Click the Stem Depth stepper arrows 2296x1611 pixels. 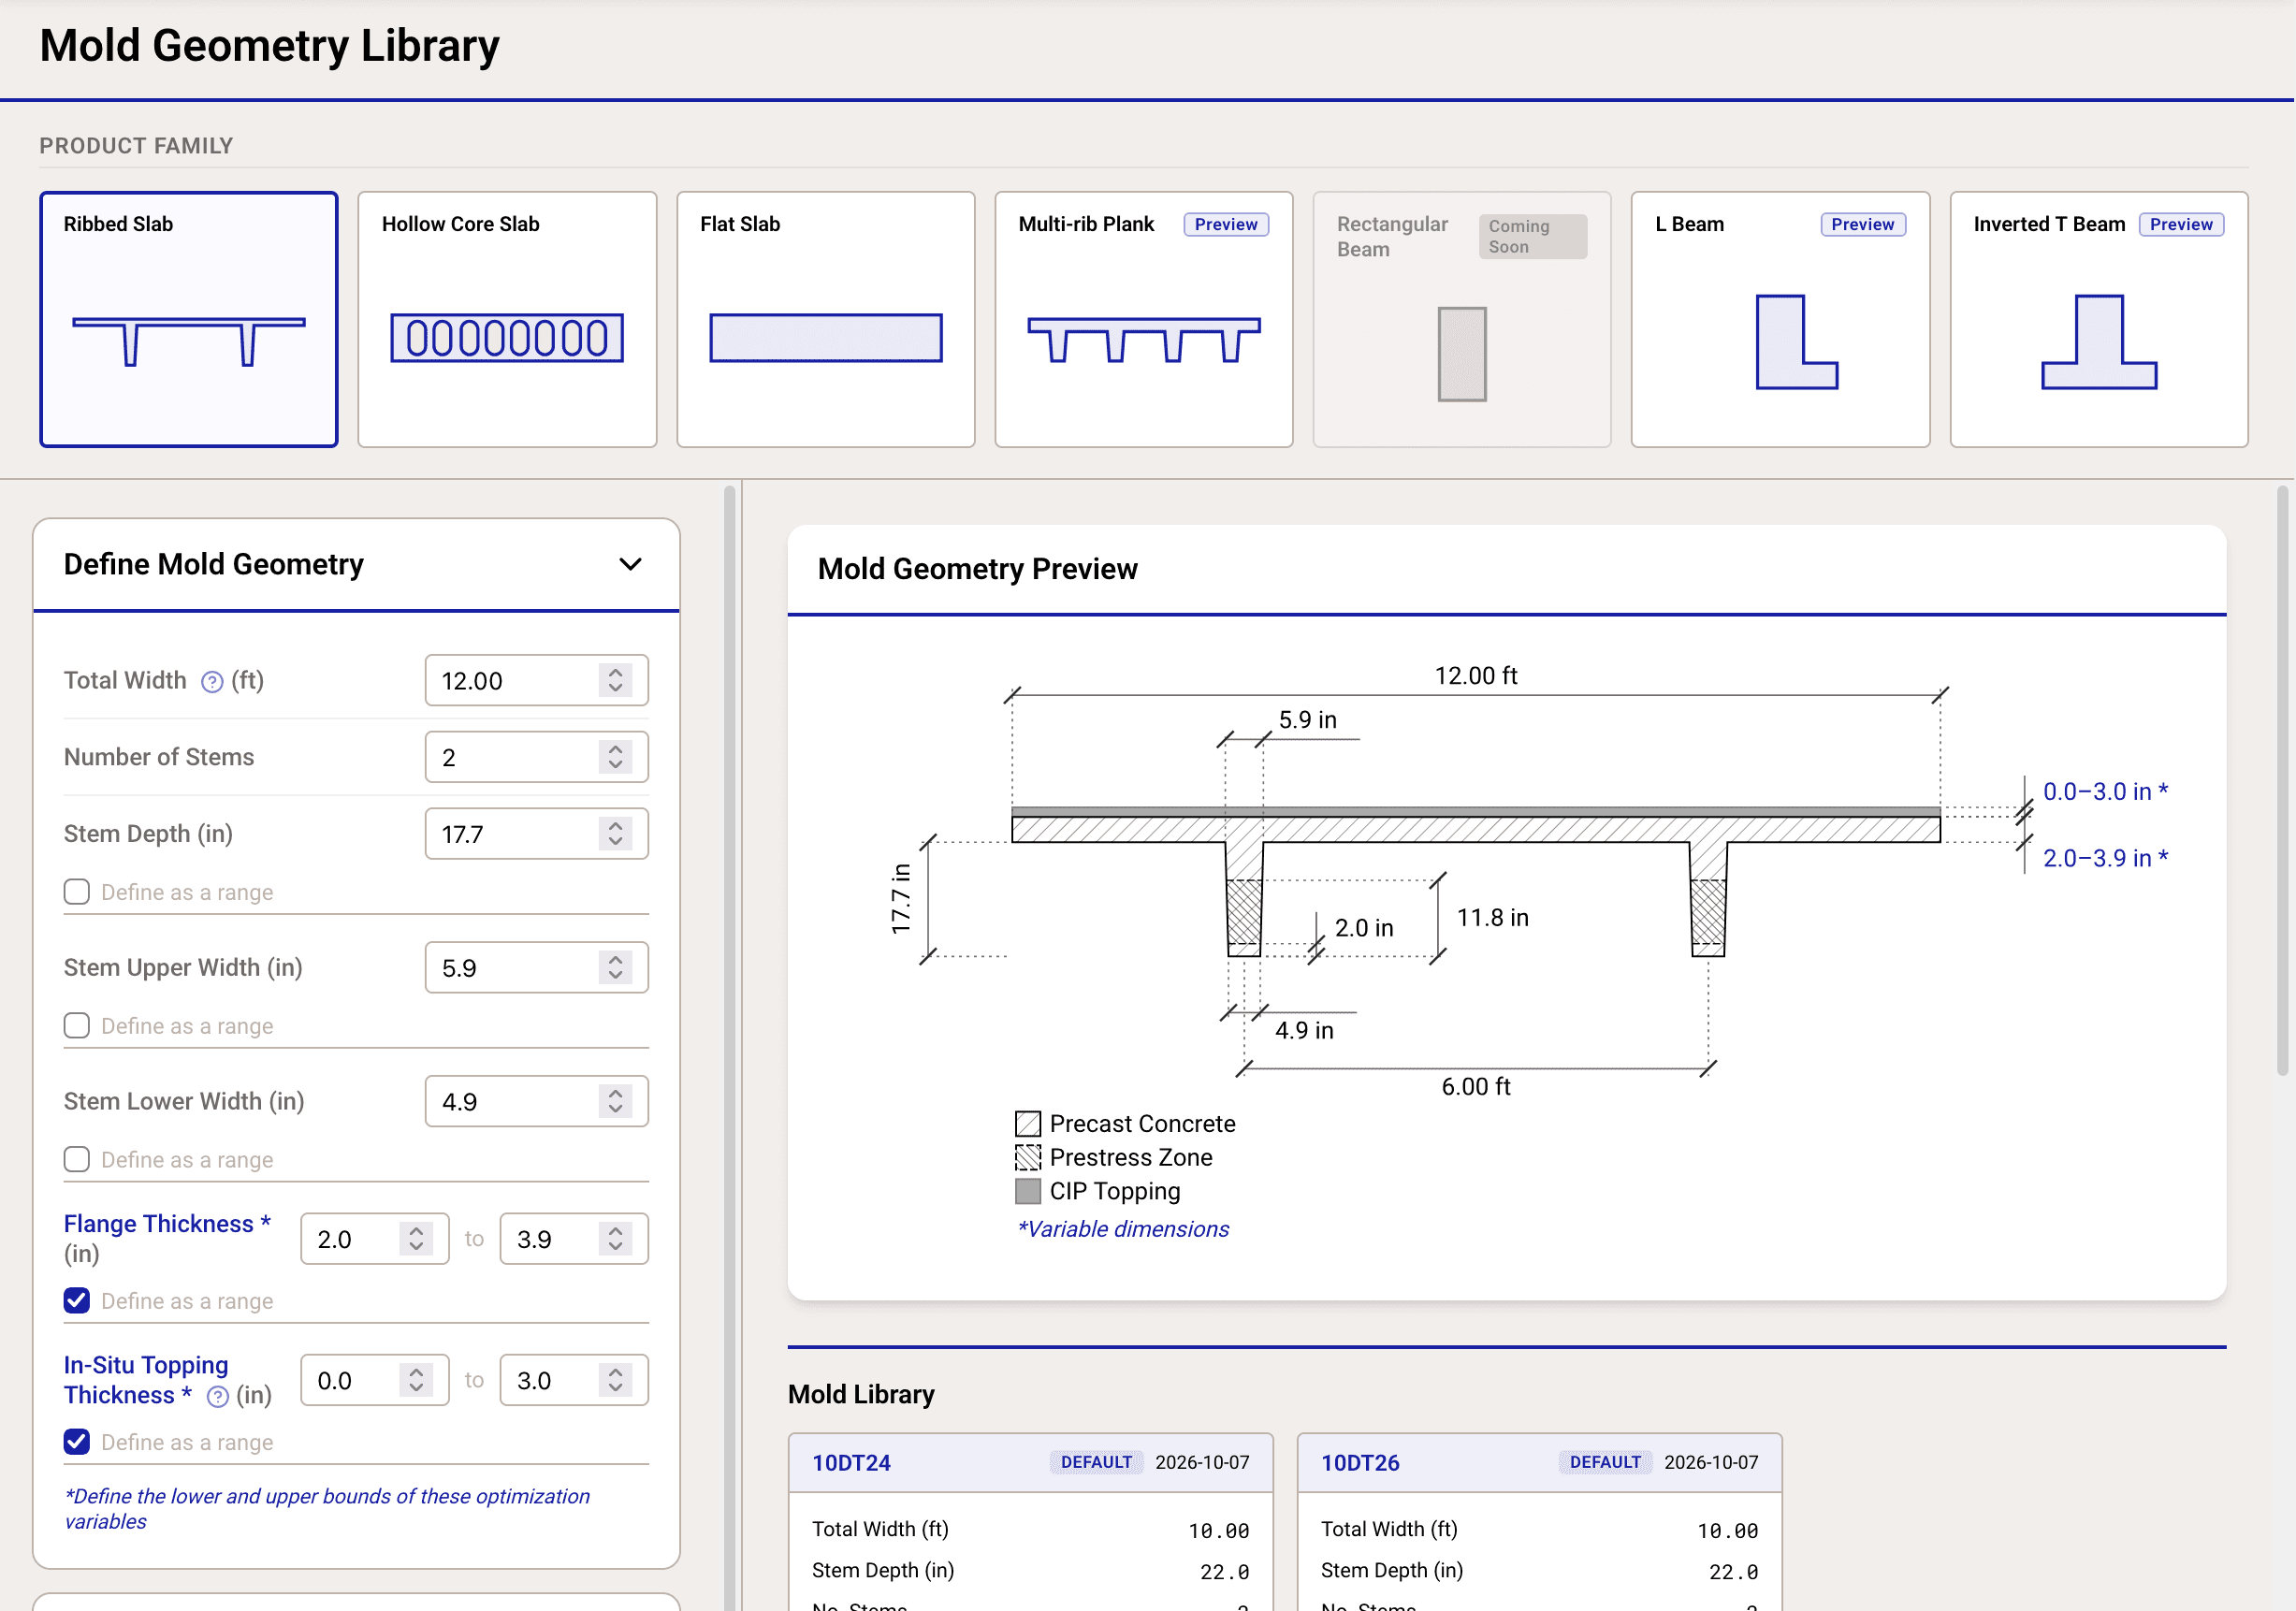click(x=616, y=833)
